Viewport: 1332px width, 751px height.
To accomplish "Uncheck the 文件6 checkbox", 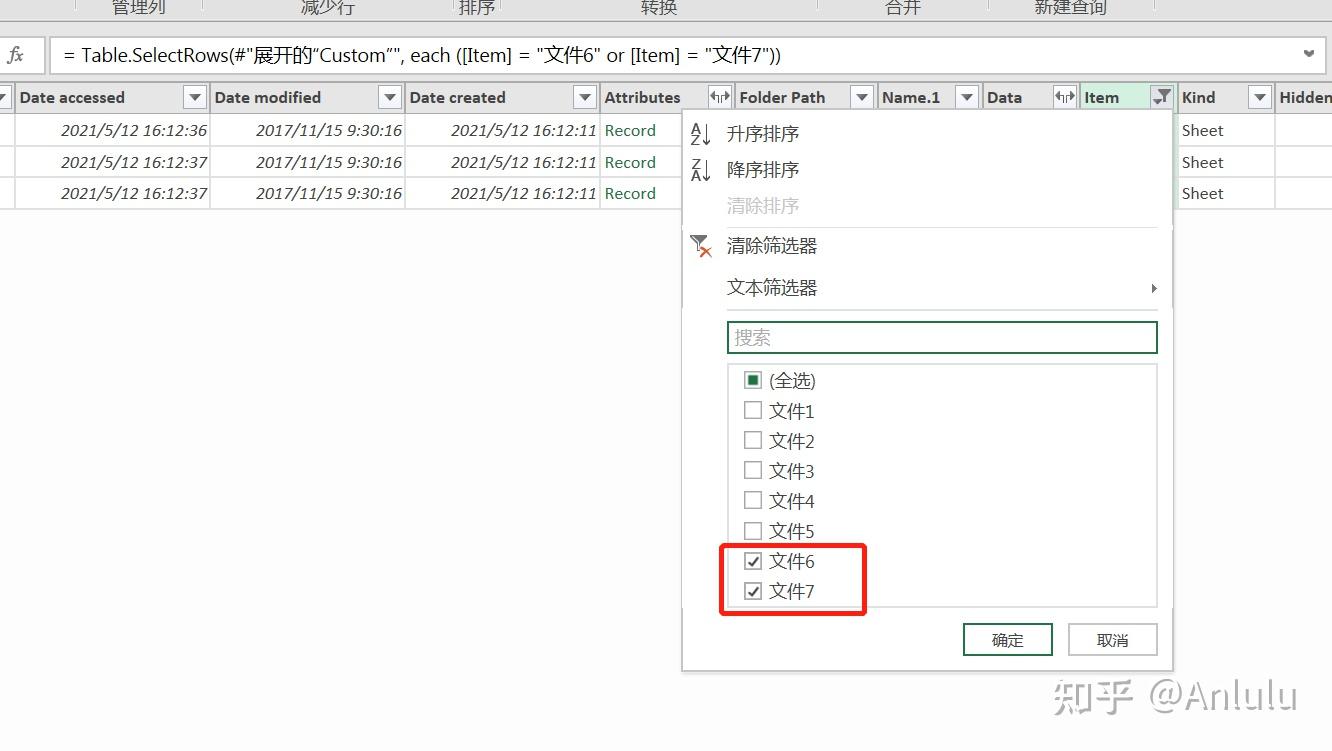I will [x=752, y=561].
